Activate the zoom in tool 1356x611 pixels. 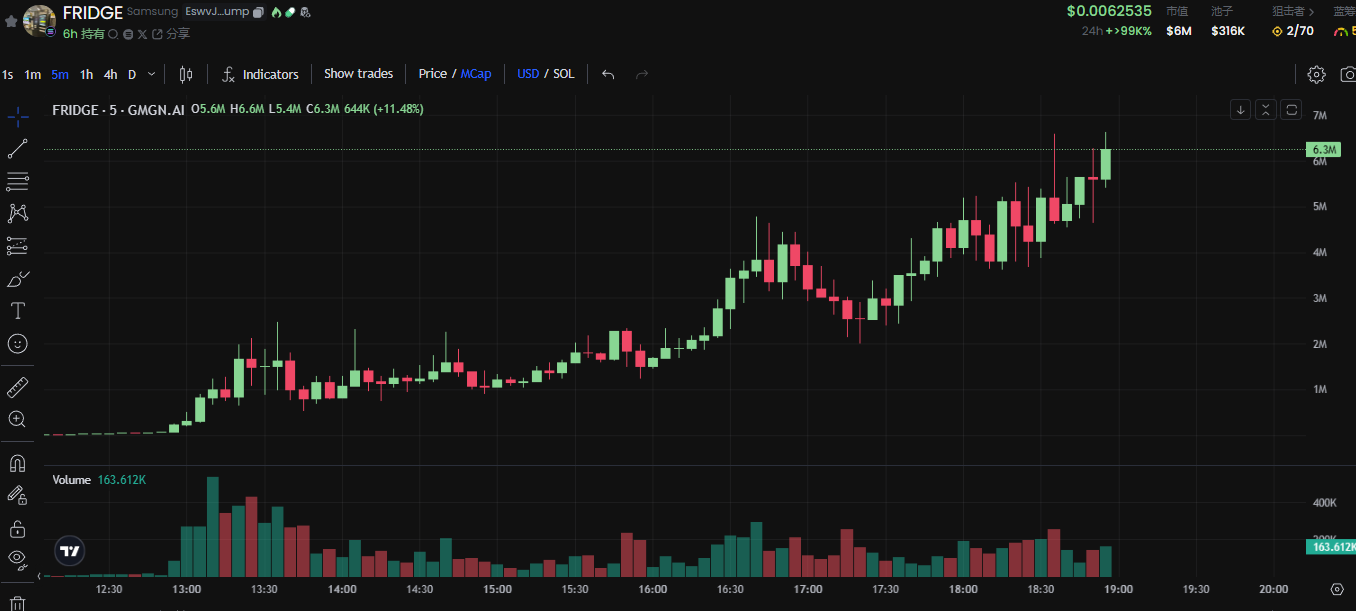[17, 419]
